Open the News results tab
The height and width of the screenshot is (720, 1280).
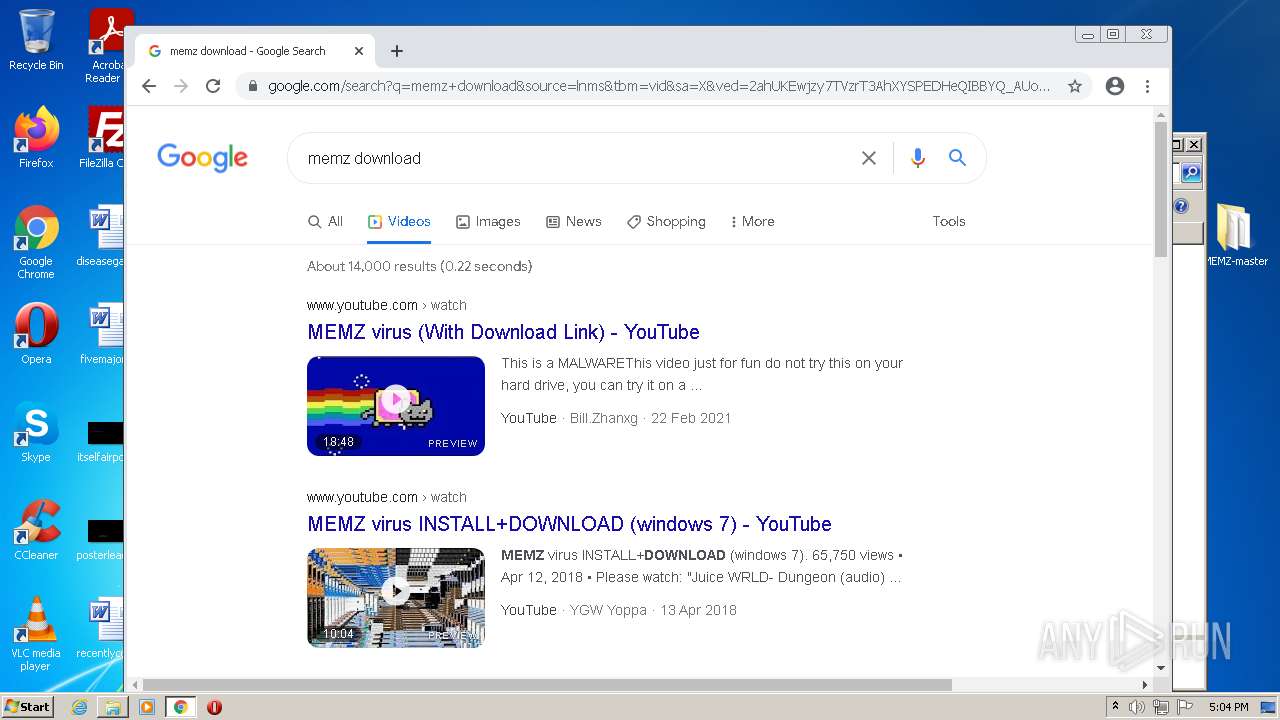(573, 222)
